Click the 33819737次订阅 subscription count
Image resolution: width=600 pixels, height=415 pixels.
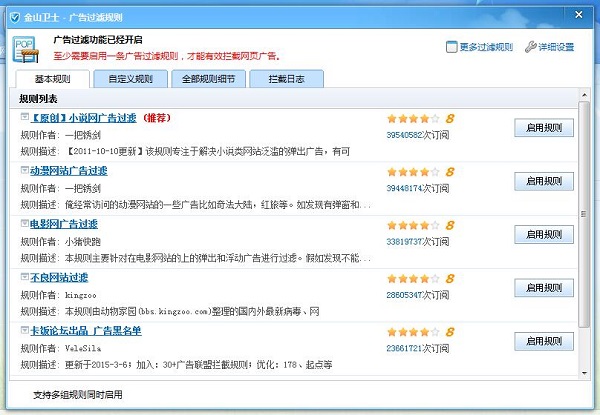tap(418, 242)
